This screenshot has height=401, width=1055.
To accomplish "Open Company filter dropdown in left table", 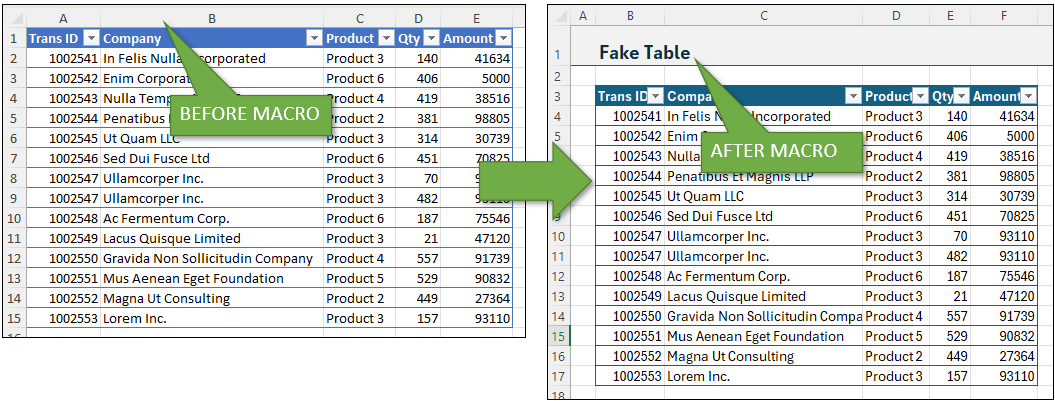I will pos(313,38).
